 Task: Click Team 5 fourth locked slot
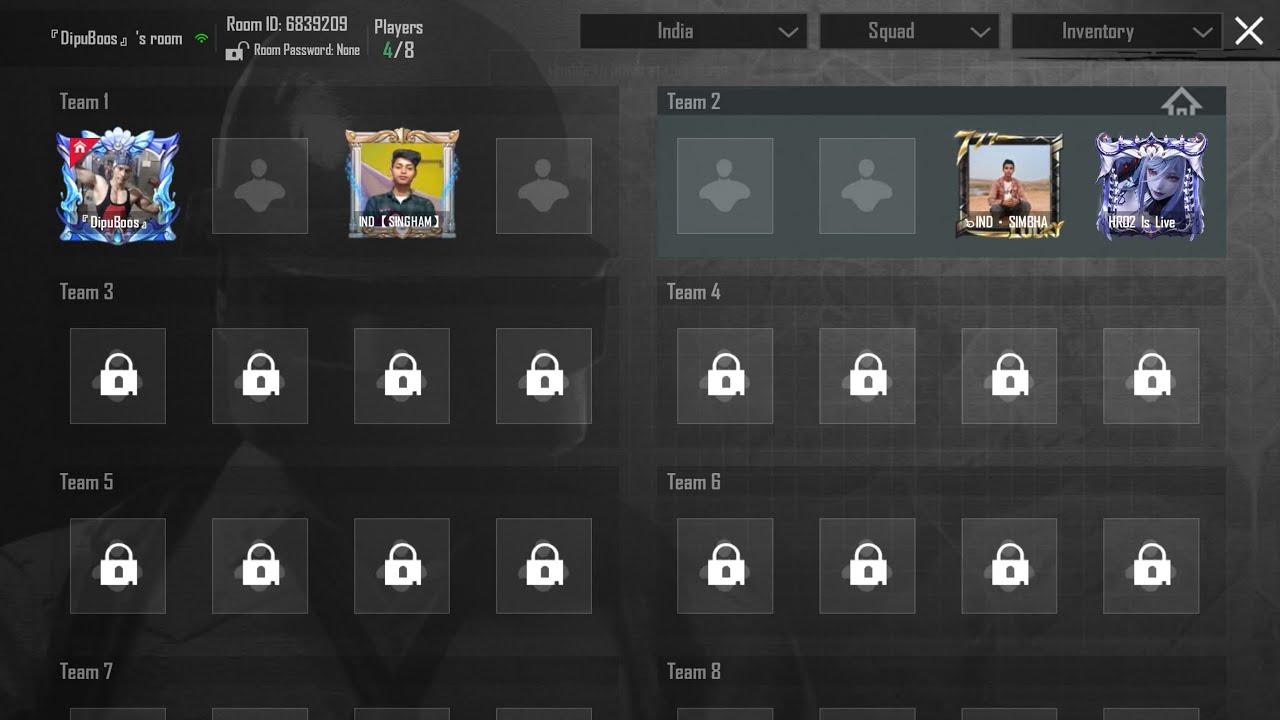[x=544, y=566]
